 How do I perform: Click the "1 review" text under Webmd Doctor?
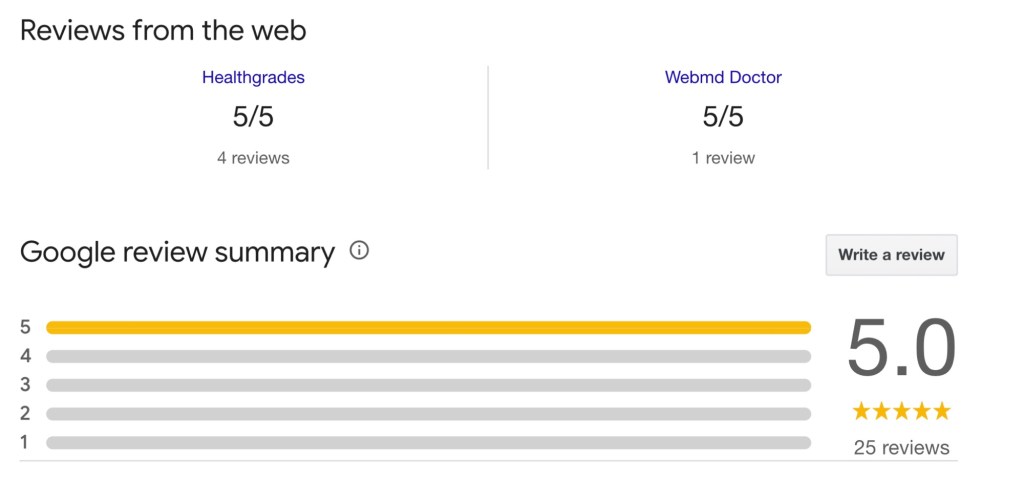[x=723, y=158]
